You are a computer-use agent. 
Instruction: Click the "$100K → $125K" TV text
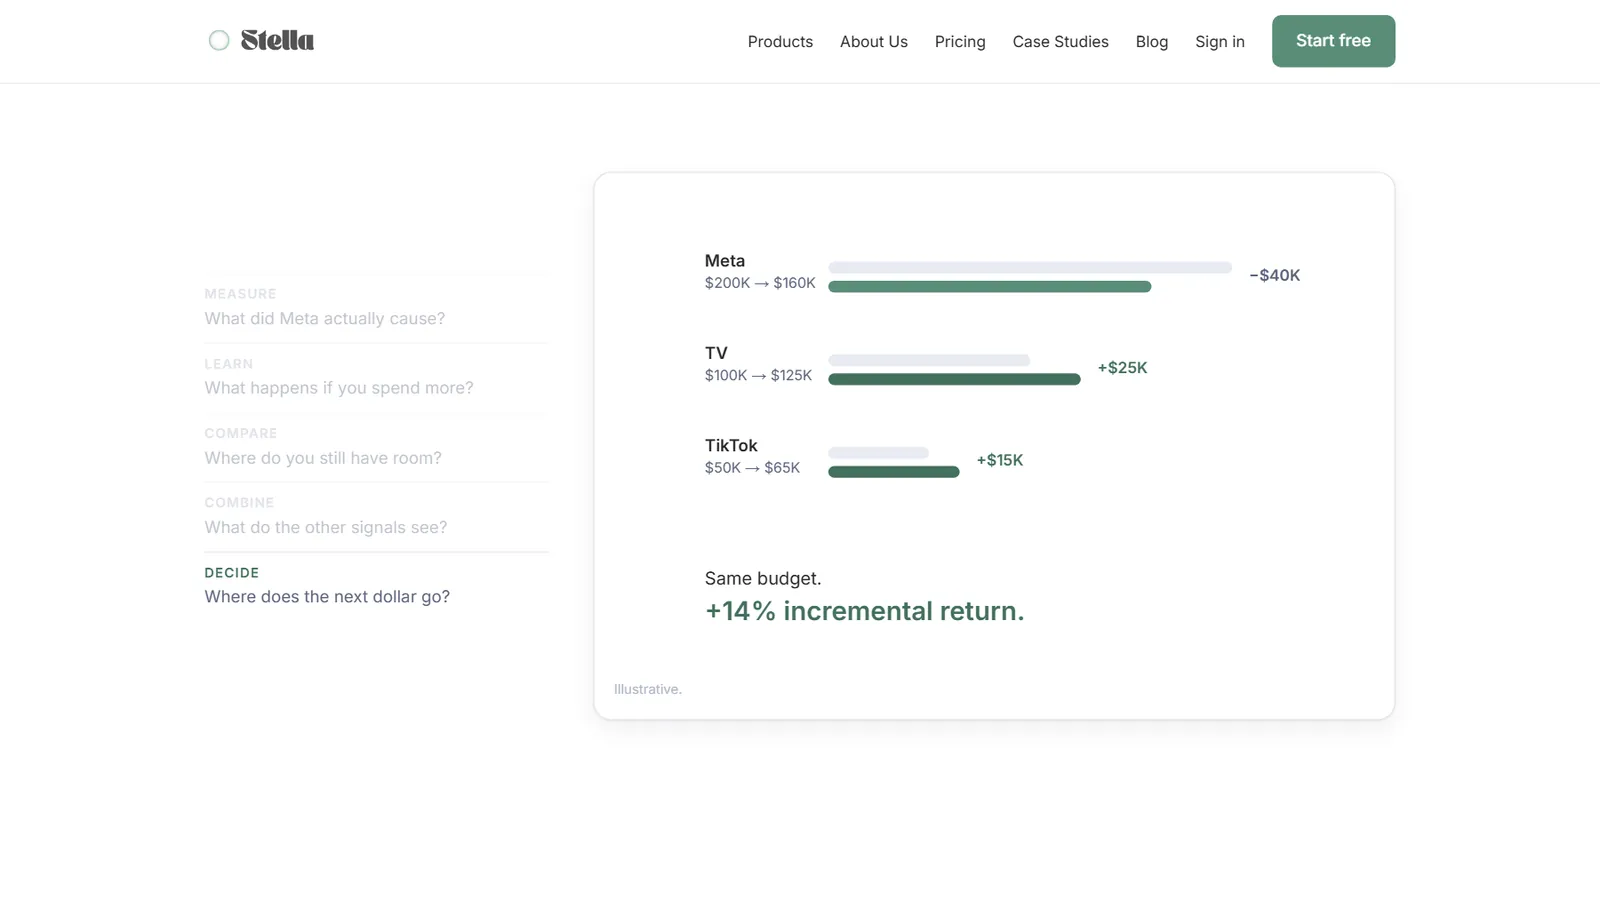(x=758, y=376)
